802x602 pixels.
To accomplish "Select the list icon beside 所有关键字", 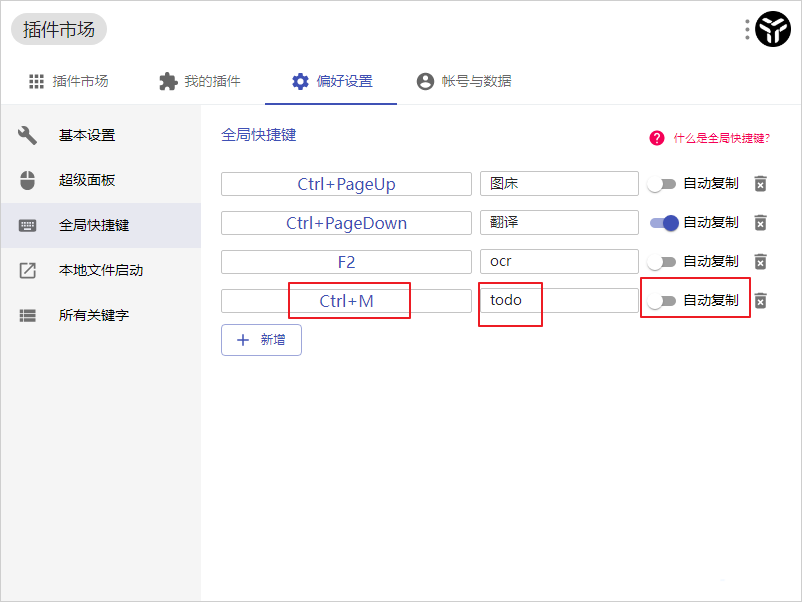I will click(26, 316).
